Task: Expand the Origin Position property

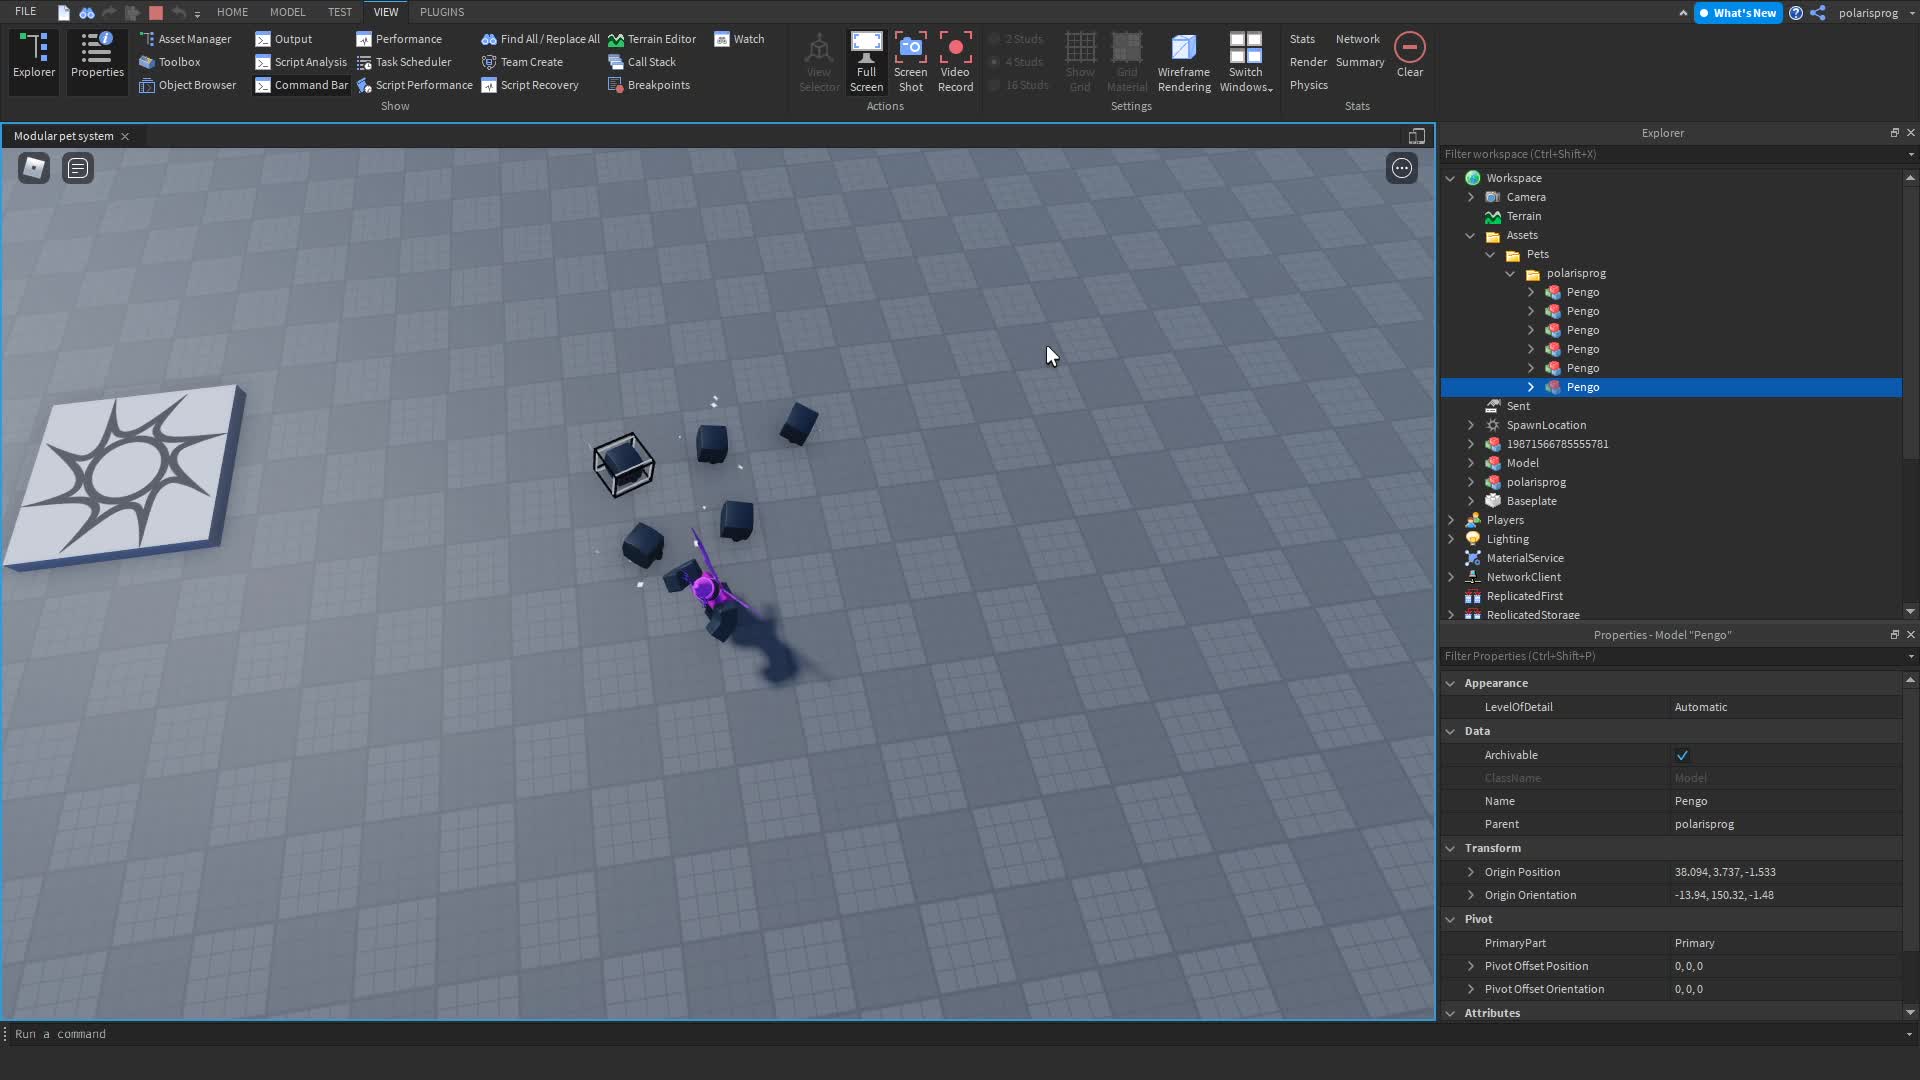Action: pos(1471,872)
